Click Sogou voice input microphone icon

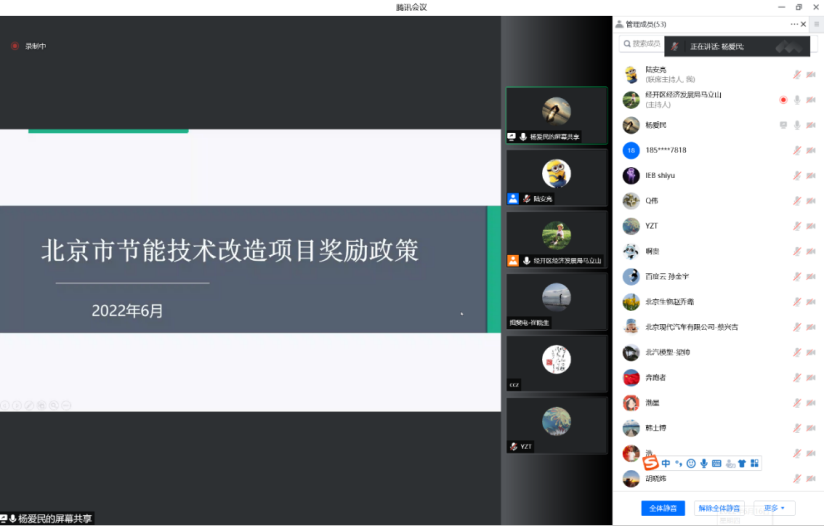[704, 463]
